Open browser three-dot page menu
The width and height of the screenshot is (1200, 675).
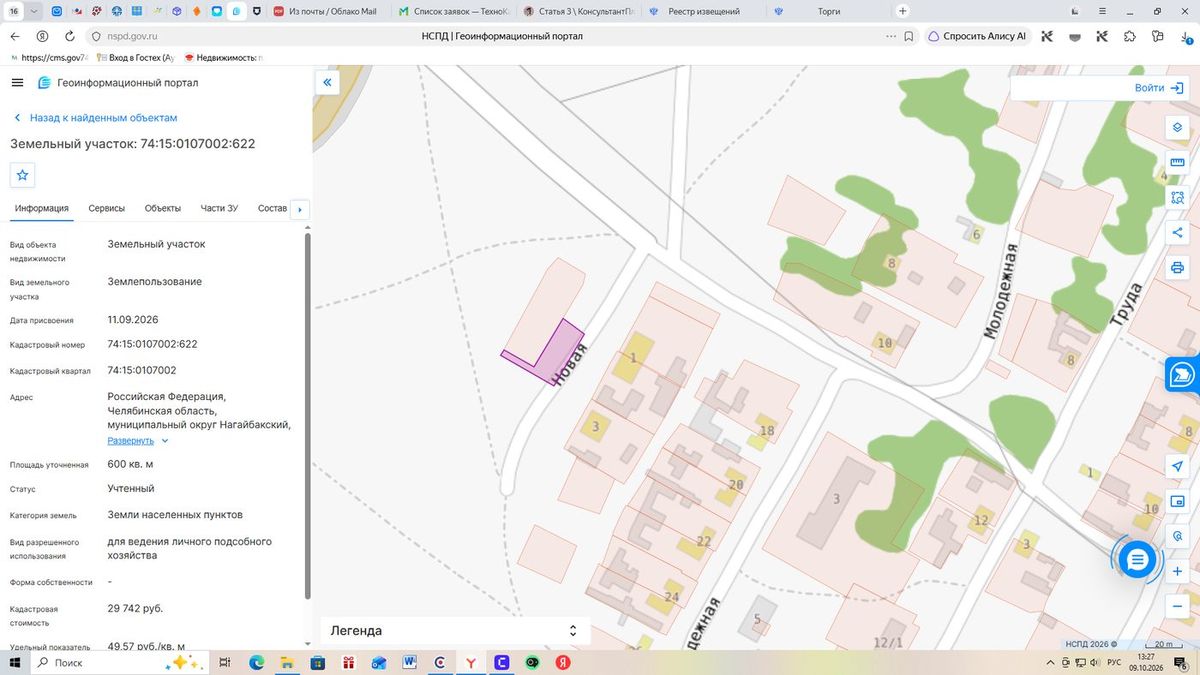click(x=890, y=36)
